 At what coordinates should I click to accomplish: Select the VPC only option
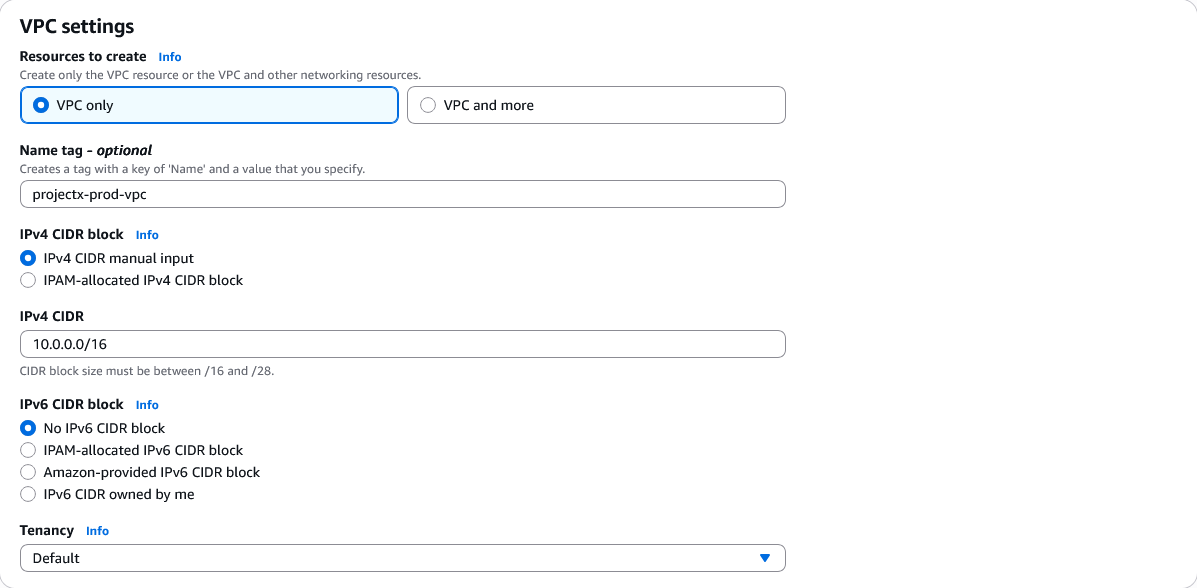click(41, 105)
